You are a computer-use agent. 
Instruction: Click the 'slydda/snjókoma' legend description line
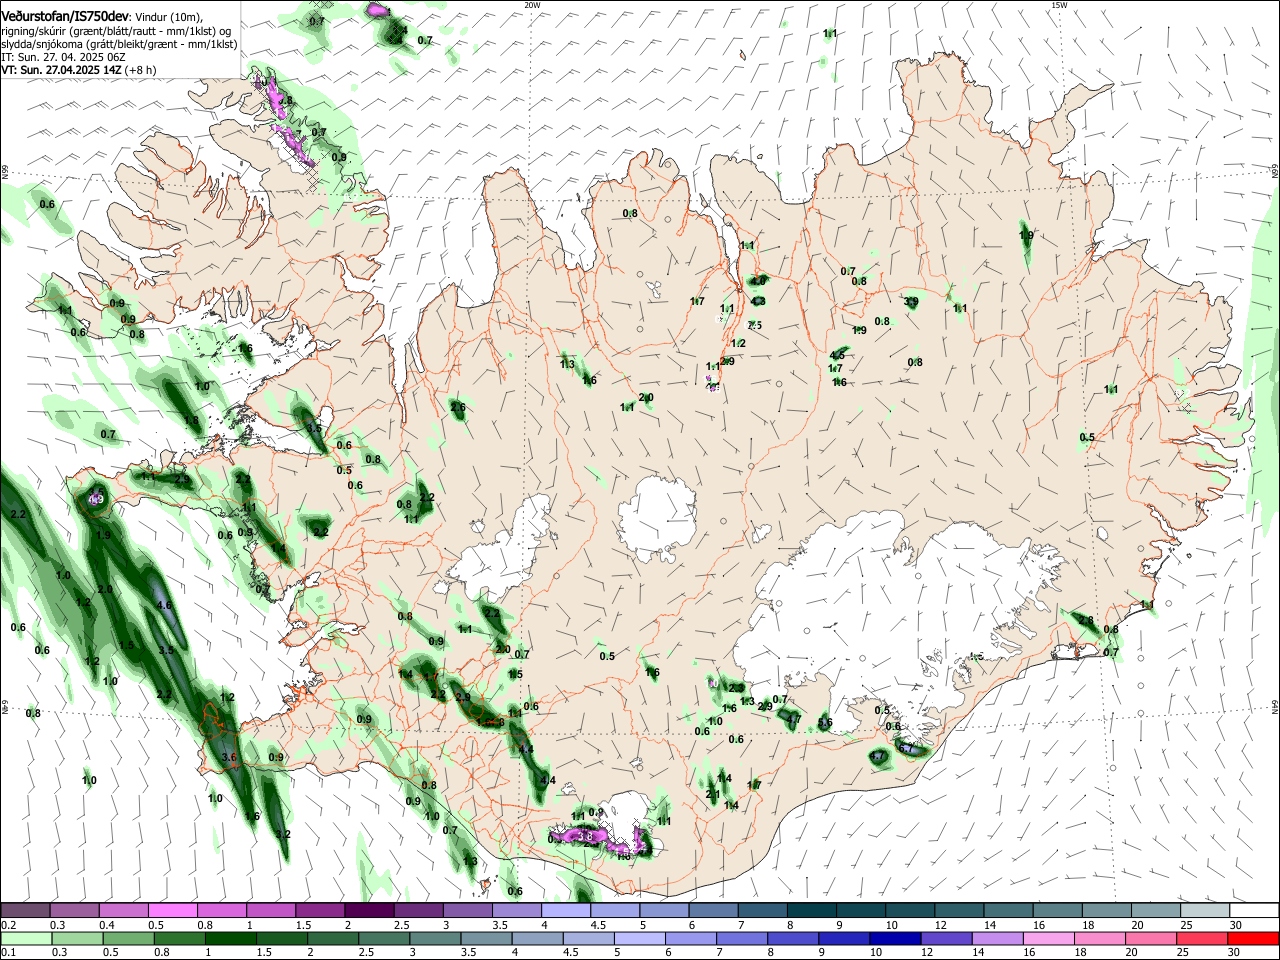pyautogui.click(x=119, y=45)
